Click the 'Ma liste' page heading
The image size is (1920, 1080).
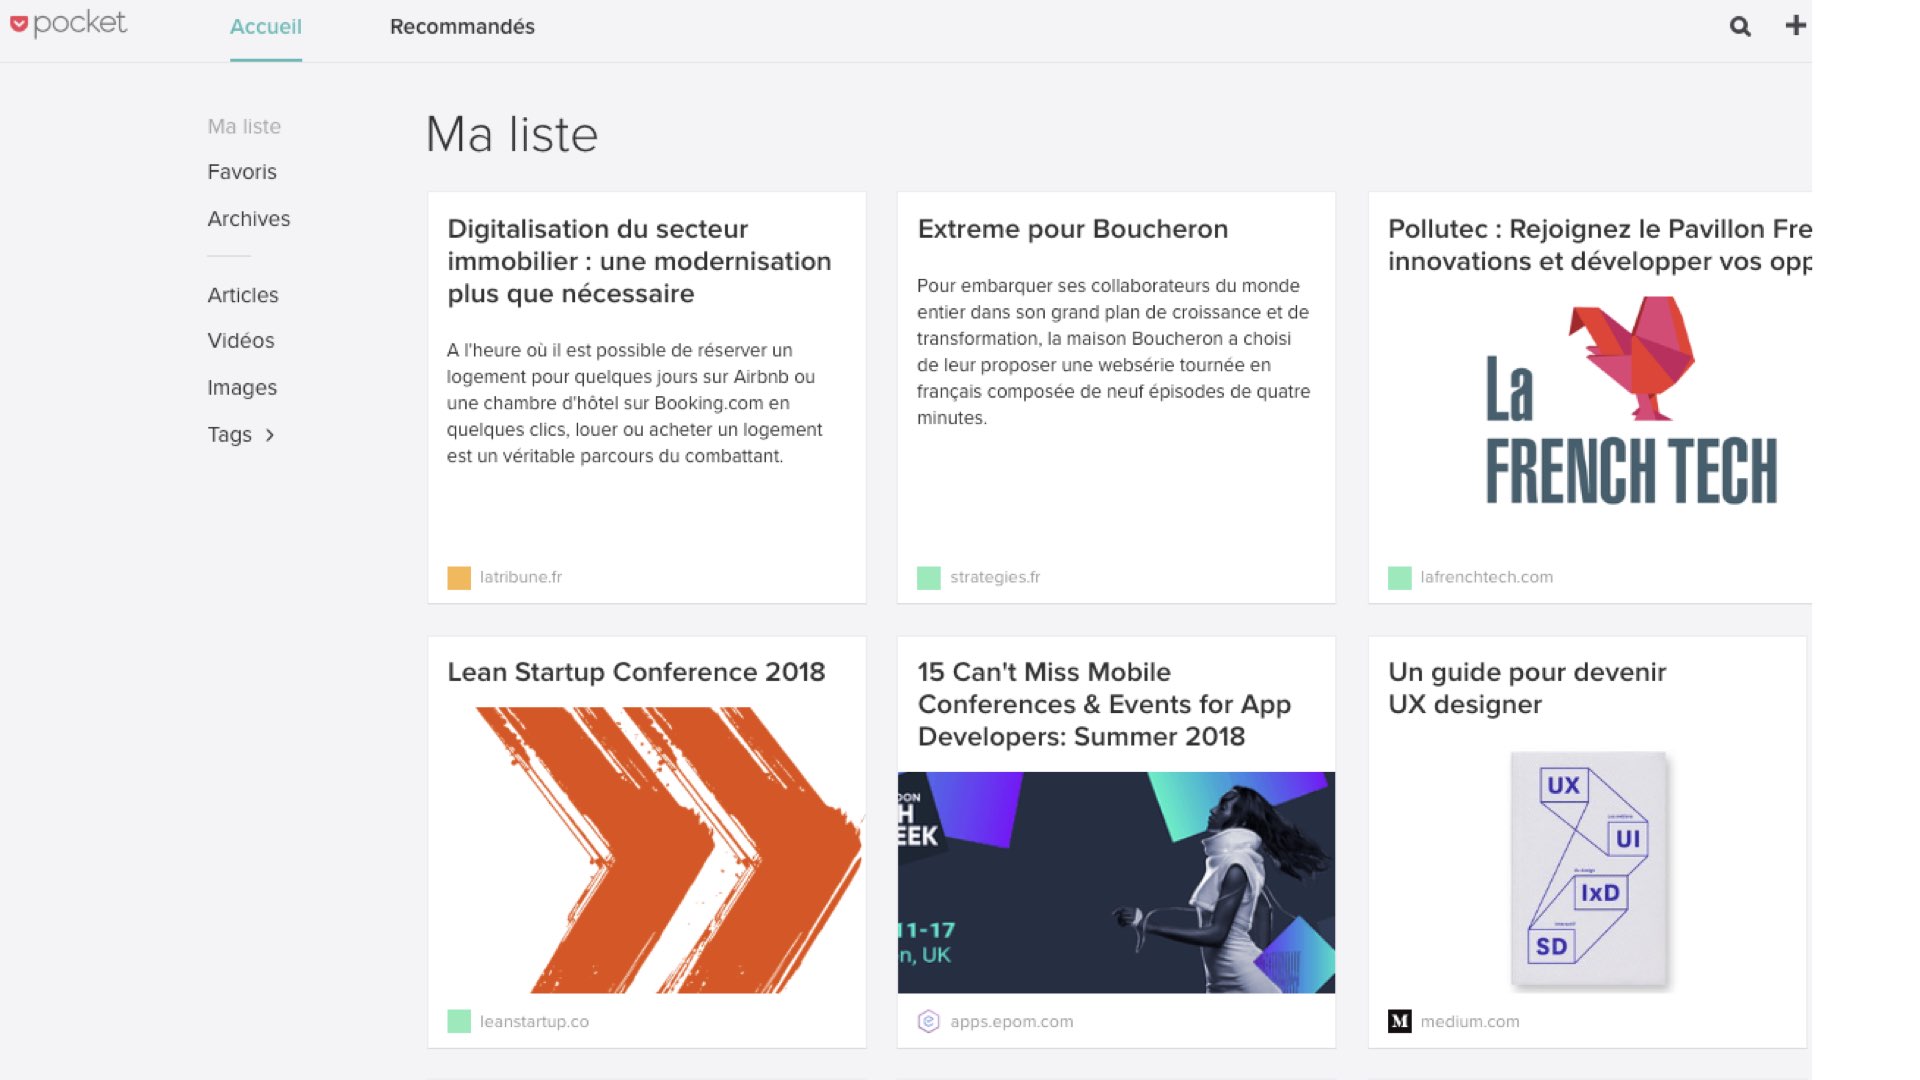[x=512, y=135]
